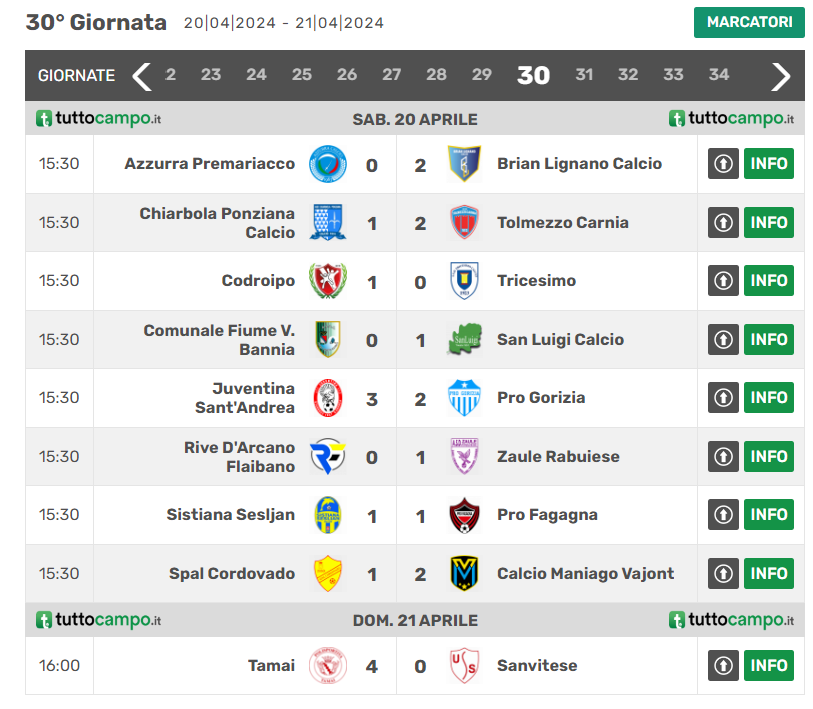Click the Pro Gorizia team crest
Viewport: 813px width, 709px height.
(x=464, y=398)
